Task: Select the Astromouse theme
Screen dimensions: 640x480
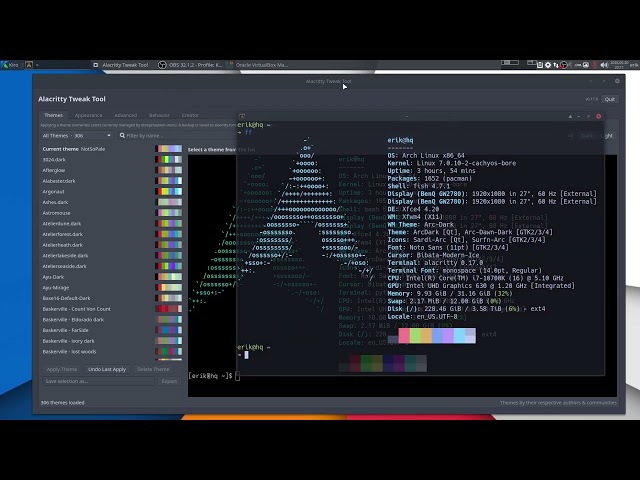Action: (56, 213)
